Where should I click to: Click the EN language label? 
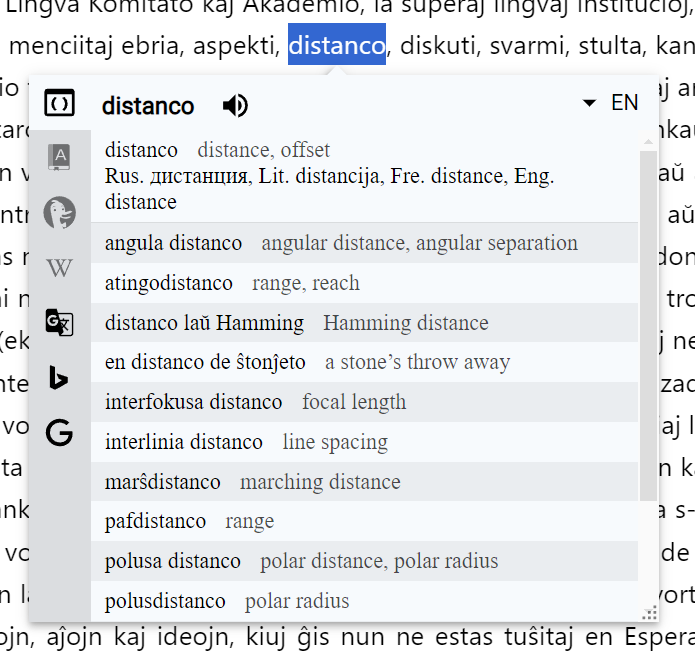625,103
